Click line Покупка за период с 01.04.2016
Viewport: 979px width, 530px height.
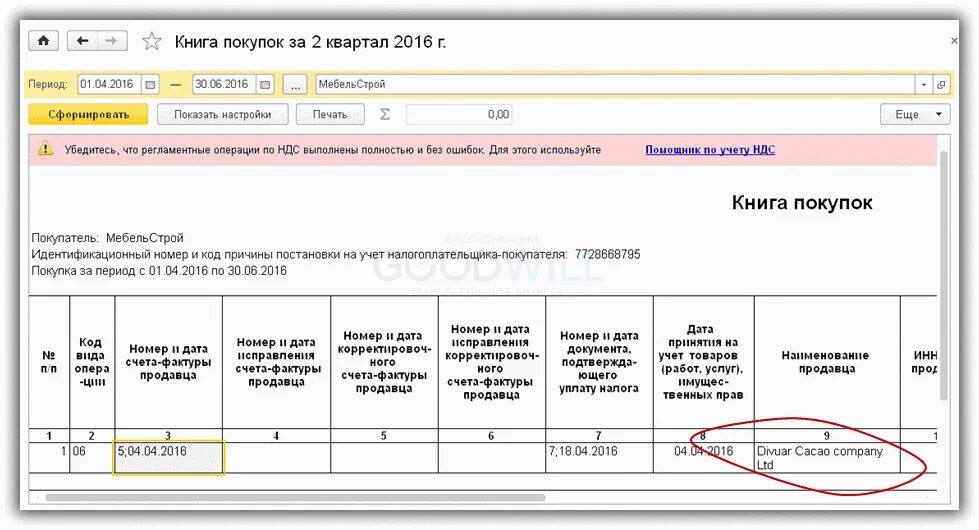coord(159,271)
